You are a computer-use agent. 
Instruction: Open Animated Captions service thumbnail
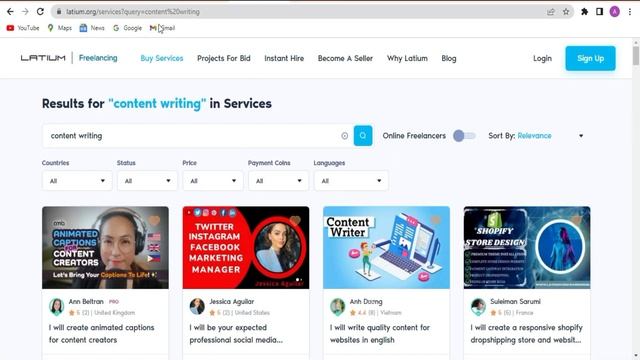click(105, 247)
